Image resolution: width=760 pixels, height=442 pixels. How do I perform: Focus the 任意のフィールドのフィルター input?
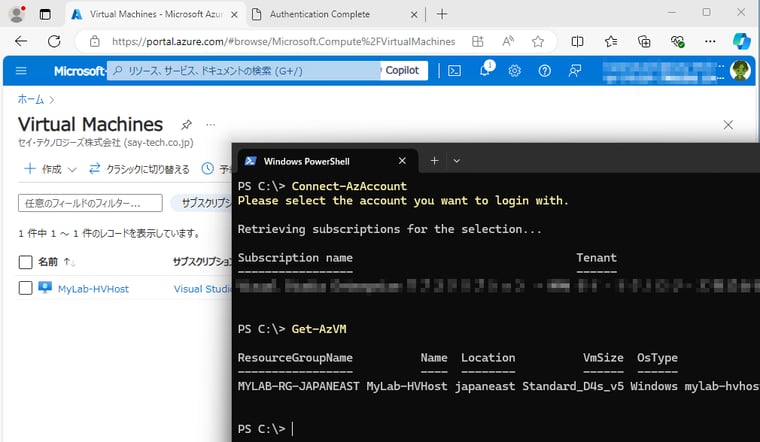[x=90, y=203]
